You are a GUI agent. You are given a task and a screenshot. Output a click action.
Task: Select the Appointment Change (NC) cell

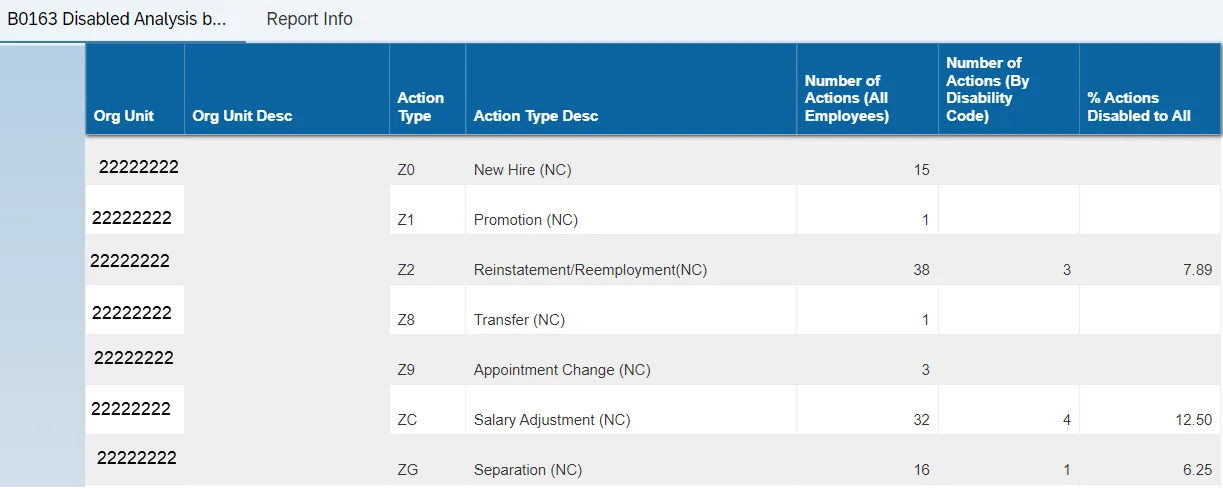click(562, 370)
